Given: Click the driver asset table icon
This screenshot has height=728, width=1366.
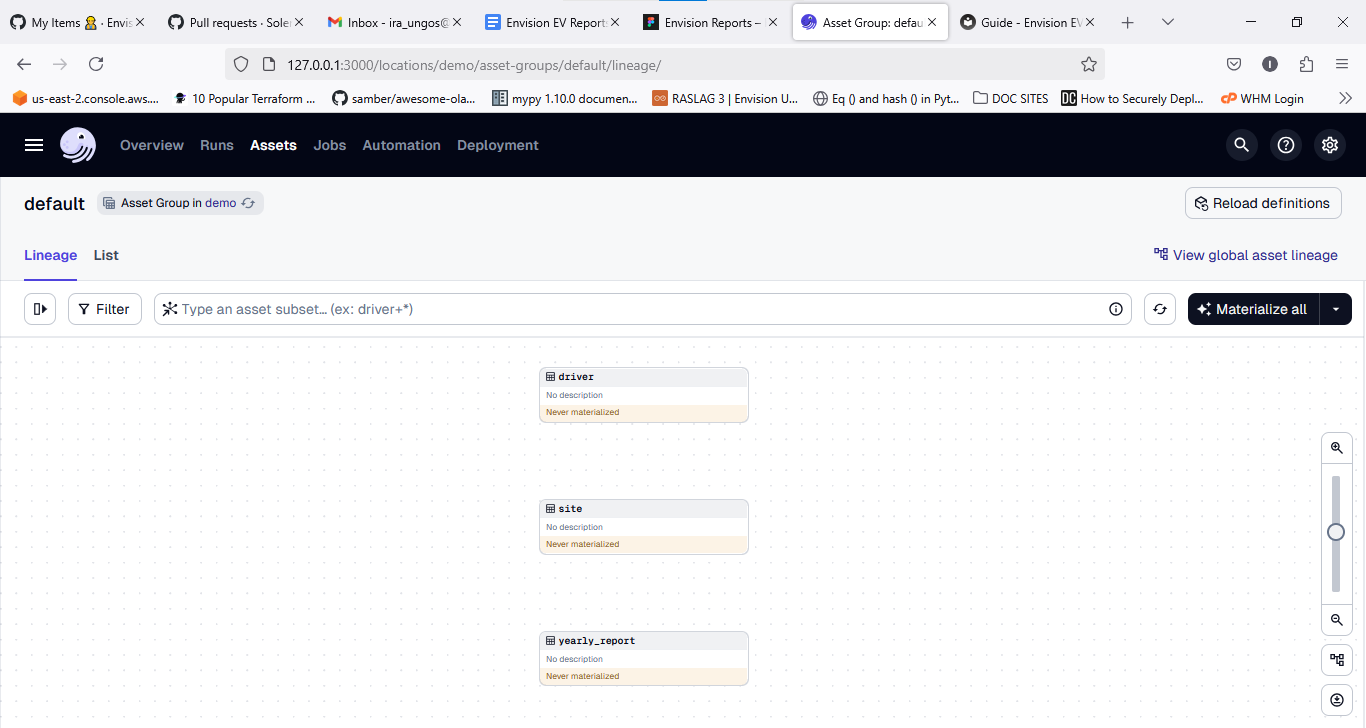Looking at the screenshot, I should tap(550, 377).
